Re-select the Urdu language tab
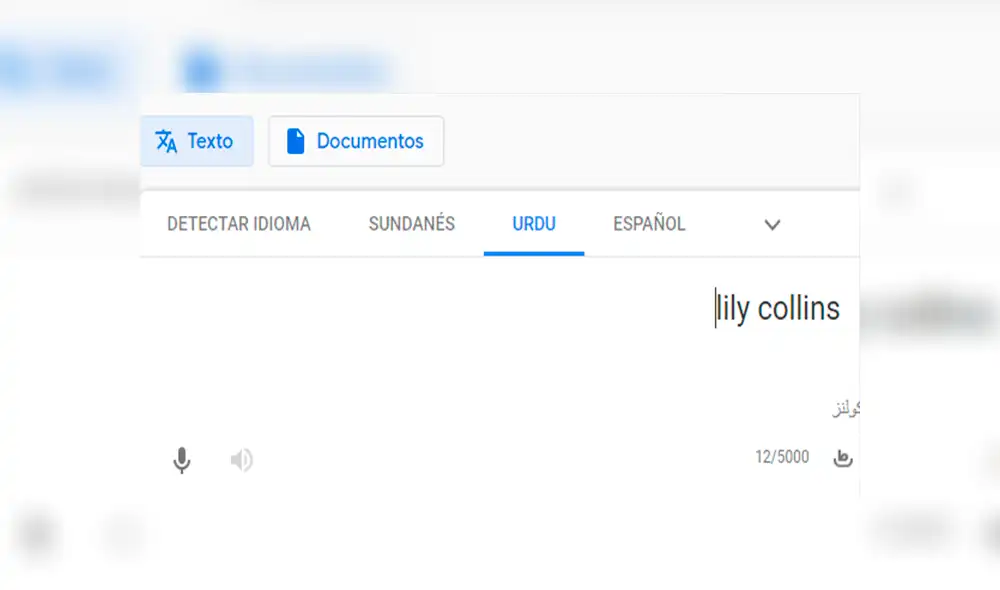 click(x=533, y=224)
